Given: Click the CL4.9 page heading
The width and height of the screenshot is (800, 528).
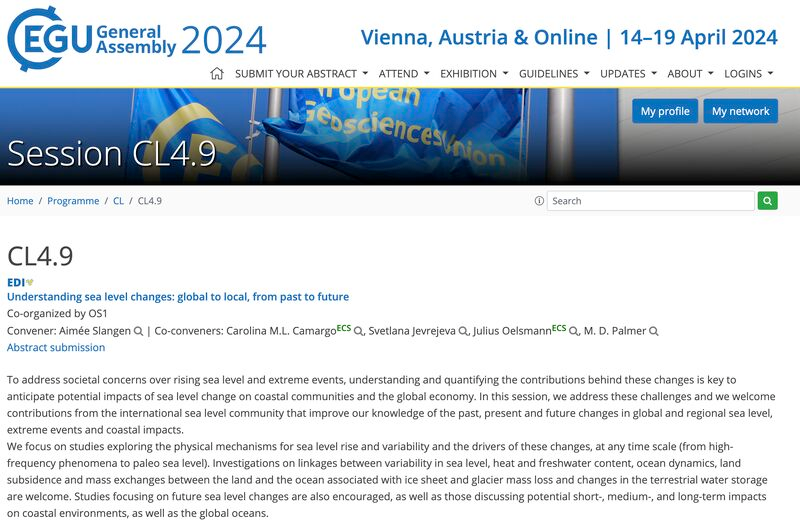Looking at the screenshot, I should (40, 256).
